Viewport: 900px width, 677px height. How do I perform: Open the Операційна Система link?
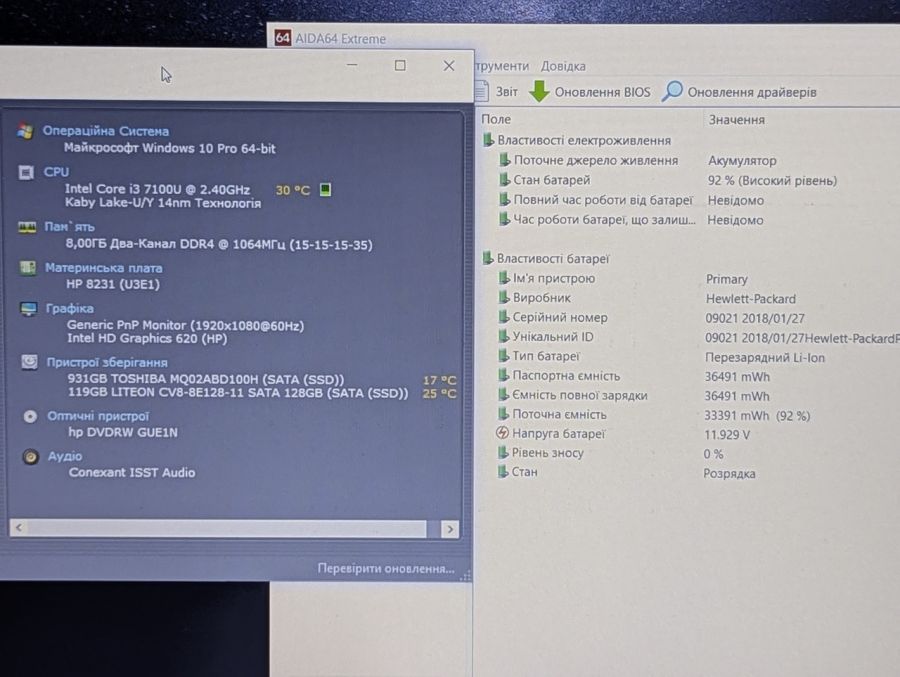tap(106, 131)
